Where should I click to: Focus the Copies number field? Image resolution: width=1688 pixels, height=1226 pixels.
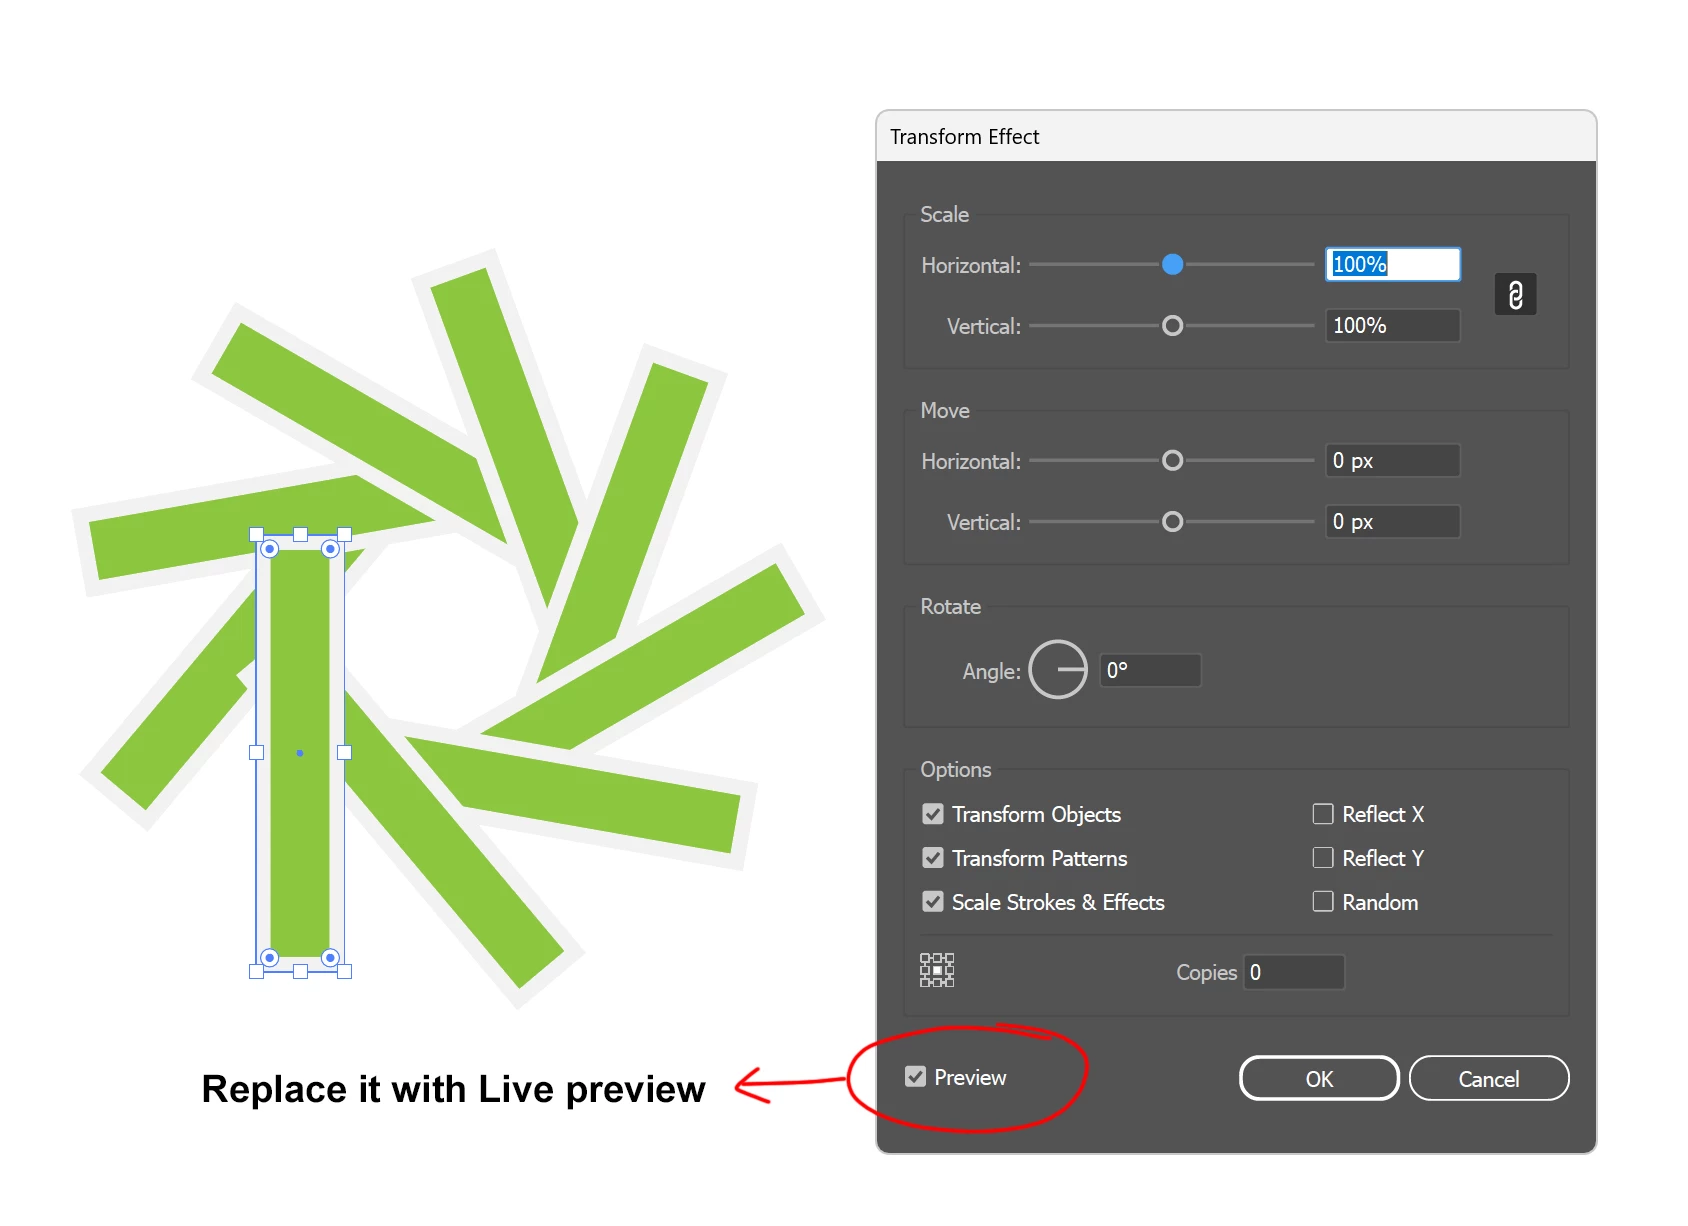pyautogui.click(x=1294, y=972)
